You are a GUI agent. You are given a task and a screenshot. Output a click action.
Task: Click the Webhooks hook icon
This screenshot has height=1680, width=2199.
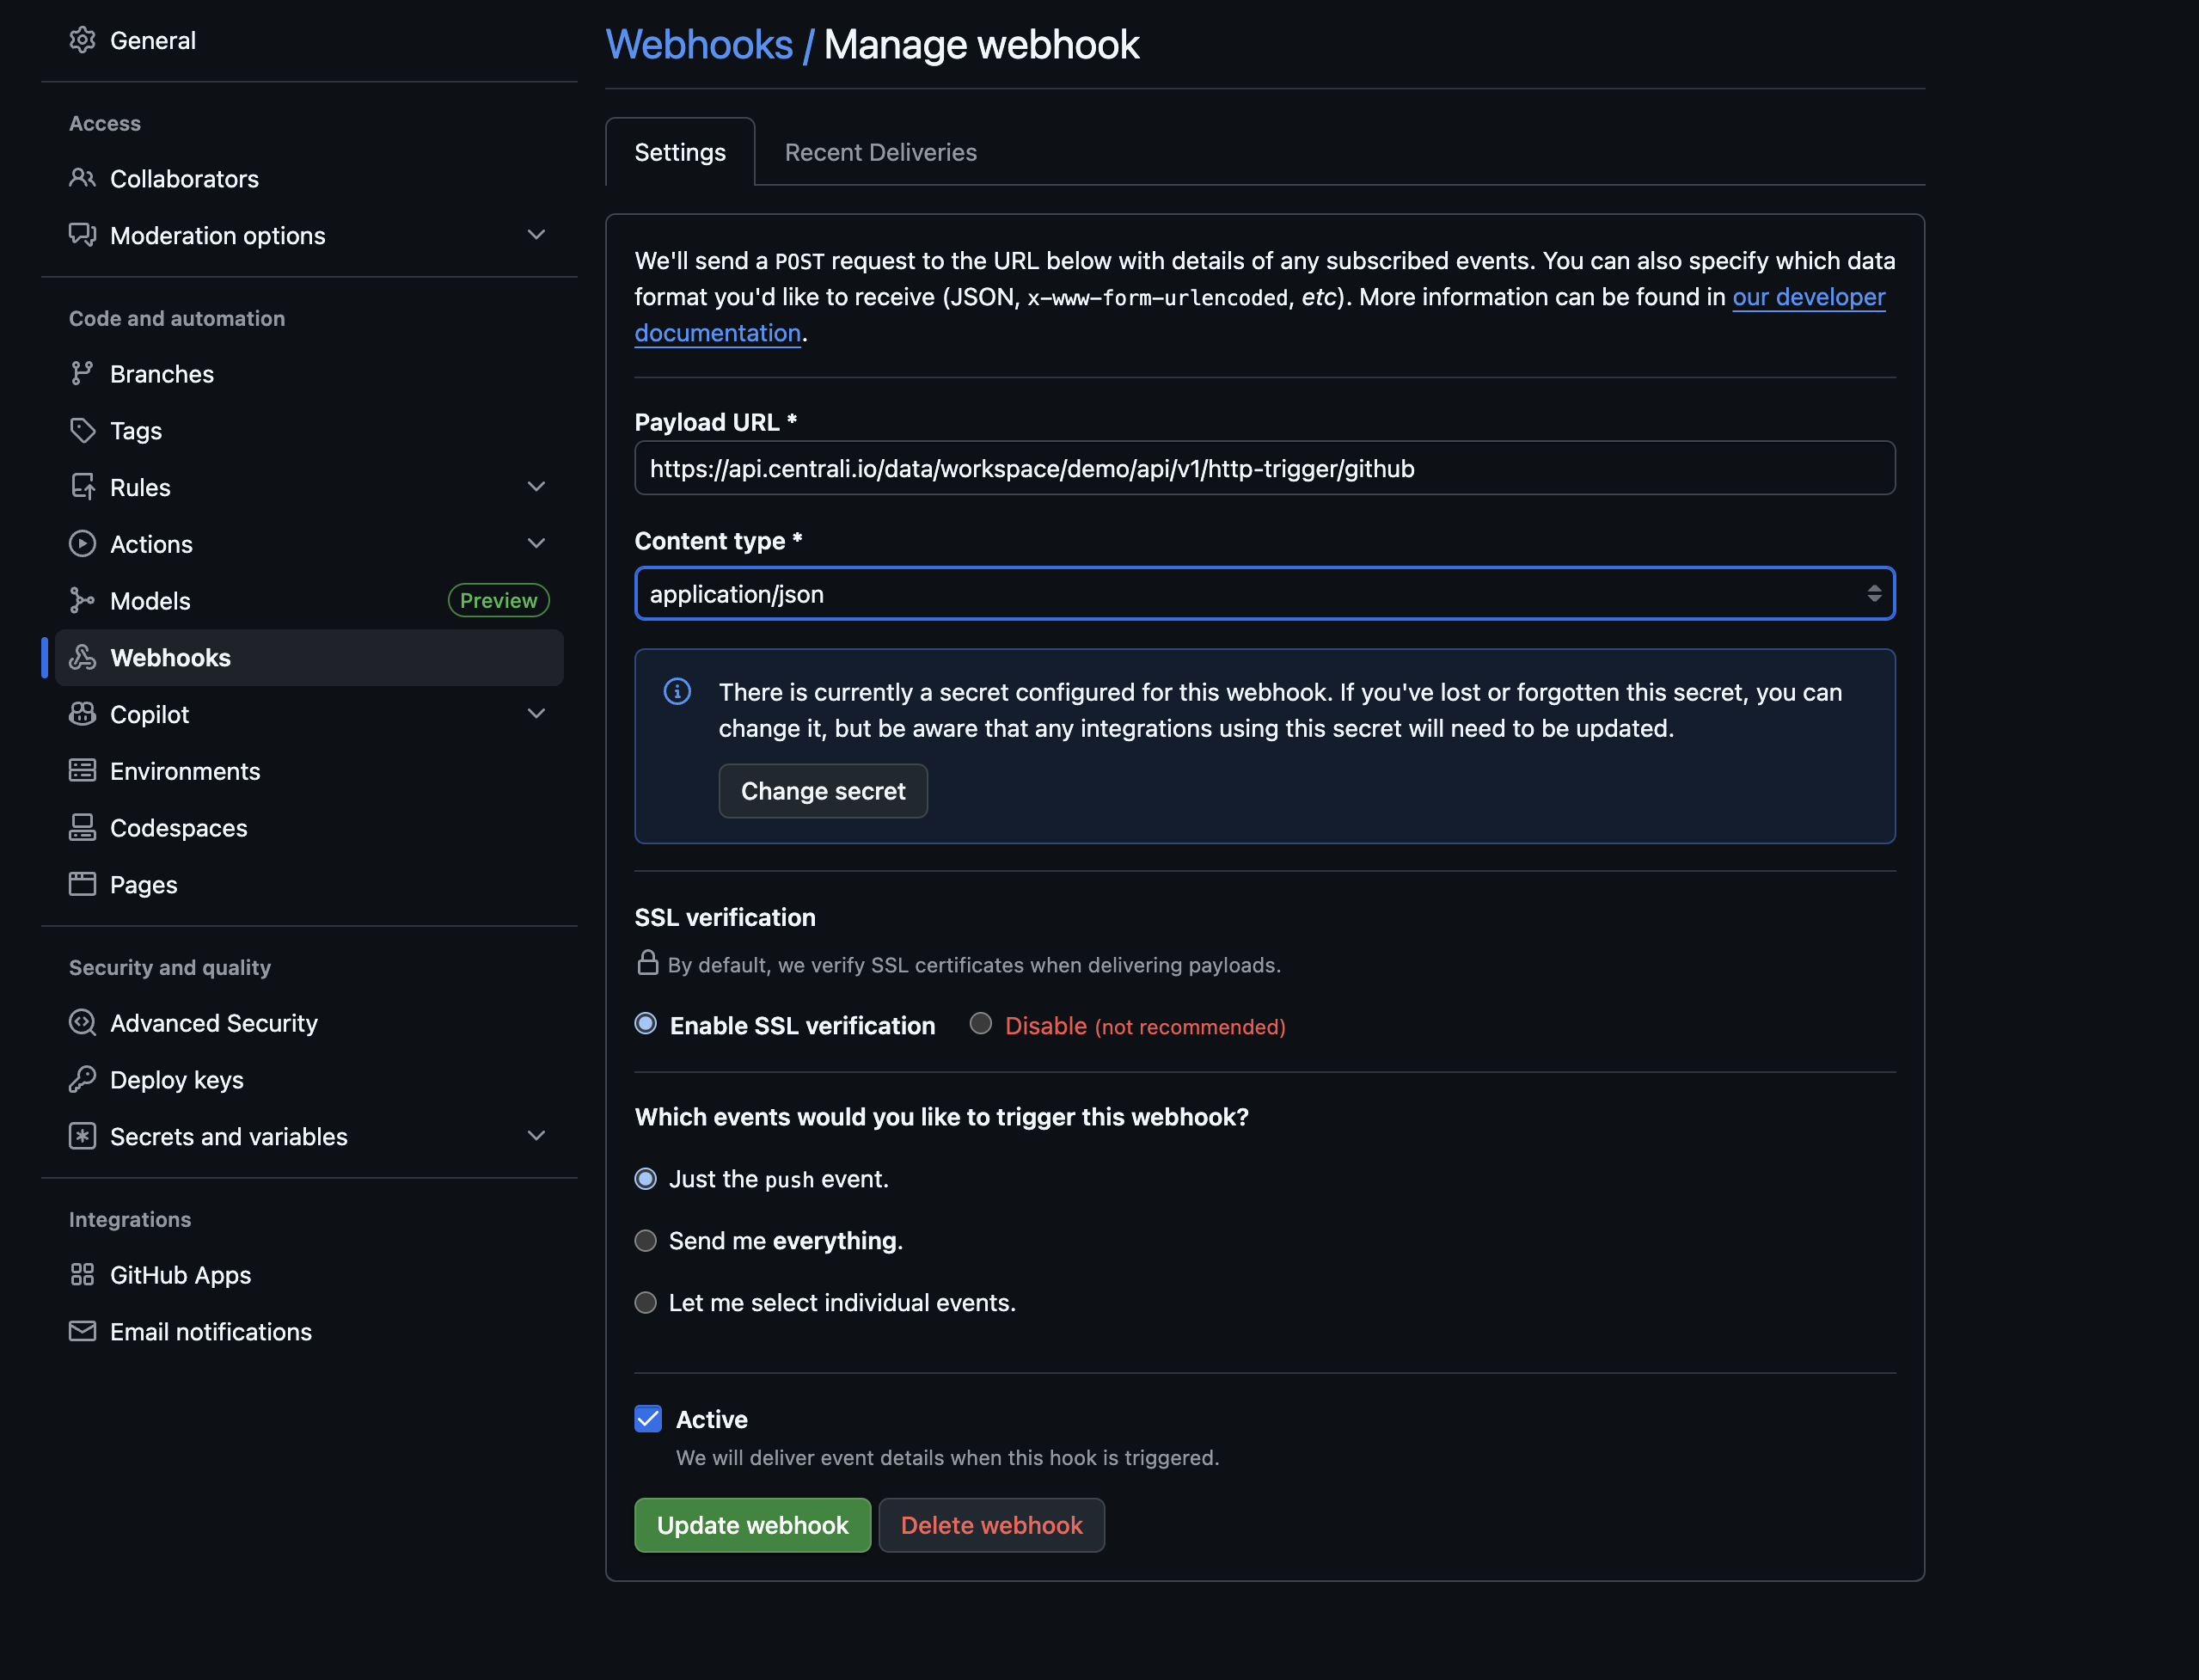(x=84, y=657)
